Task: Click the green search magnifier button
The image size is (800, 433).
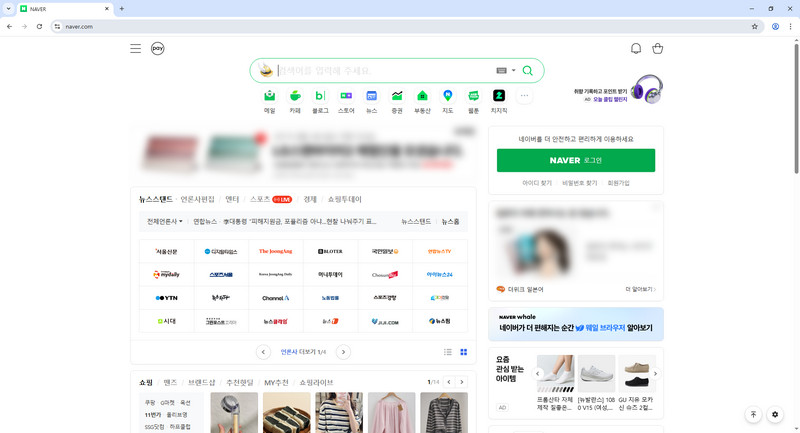Action: pyautogui.click(x=528, y=70)
